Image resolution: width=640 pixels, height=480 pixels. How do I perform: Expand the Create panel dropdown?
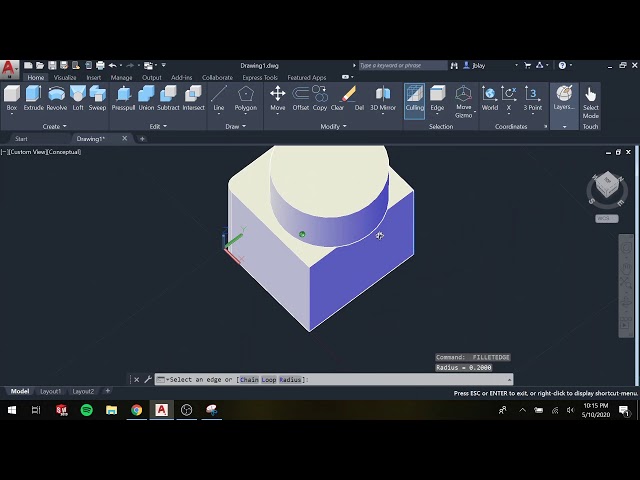[x=54, y=127]
